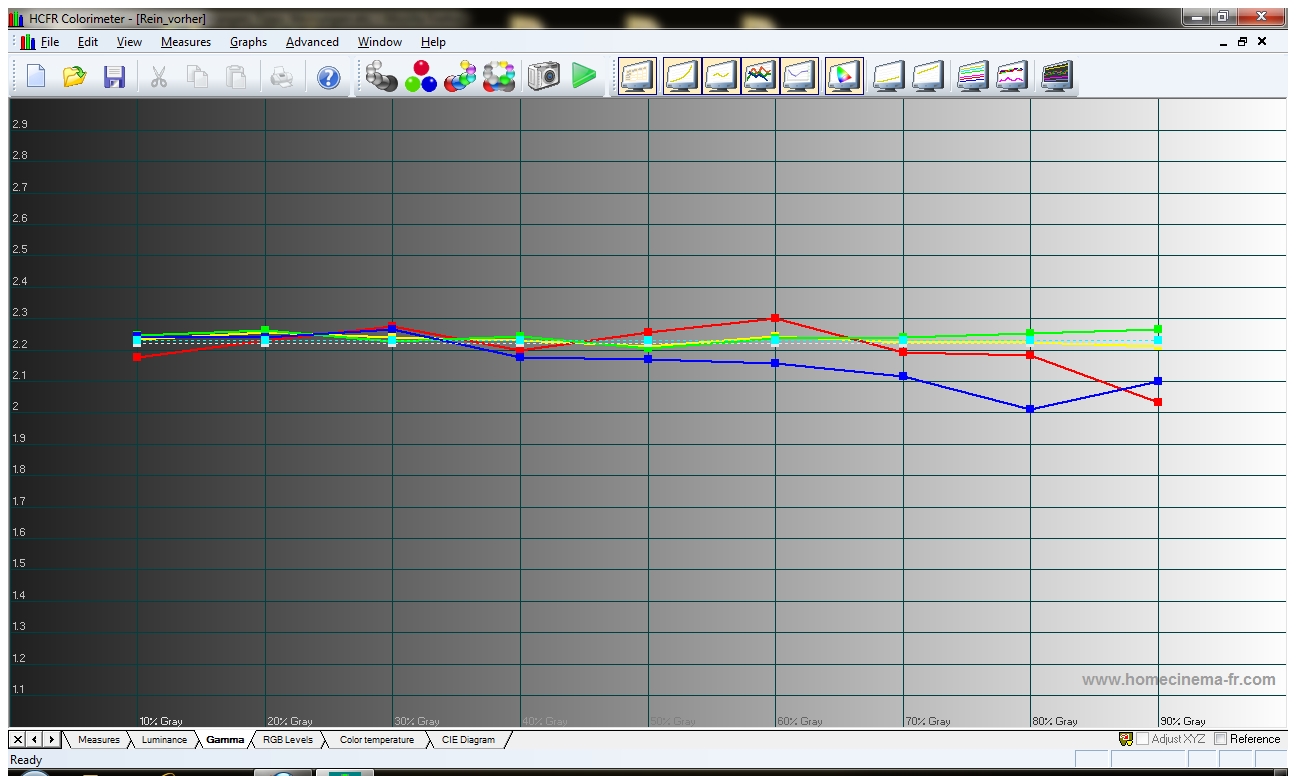The width and height of the screenshot is (1296, 776).
Task: Switch to the Color temperature tab
Action: (376, 740)
